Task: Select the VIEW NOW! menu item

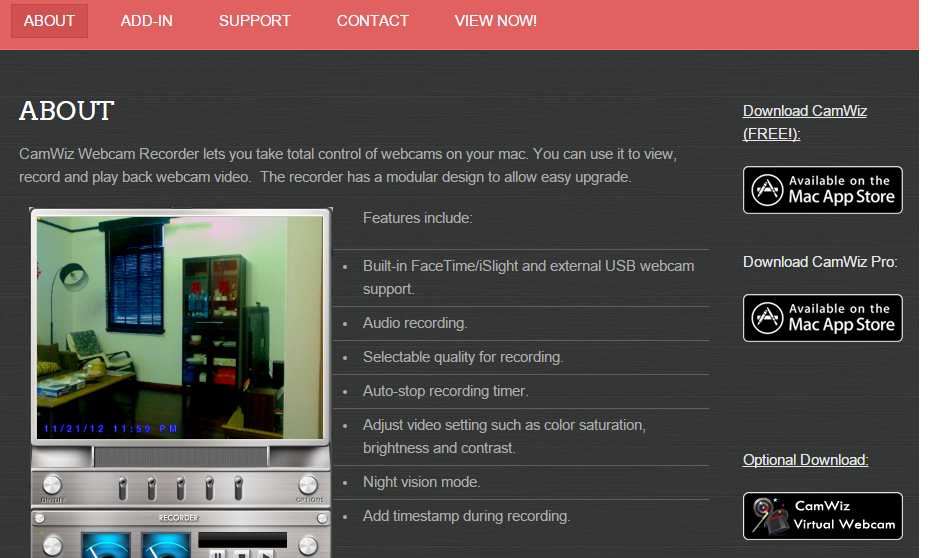Action: click(x=495, y=21)
